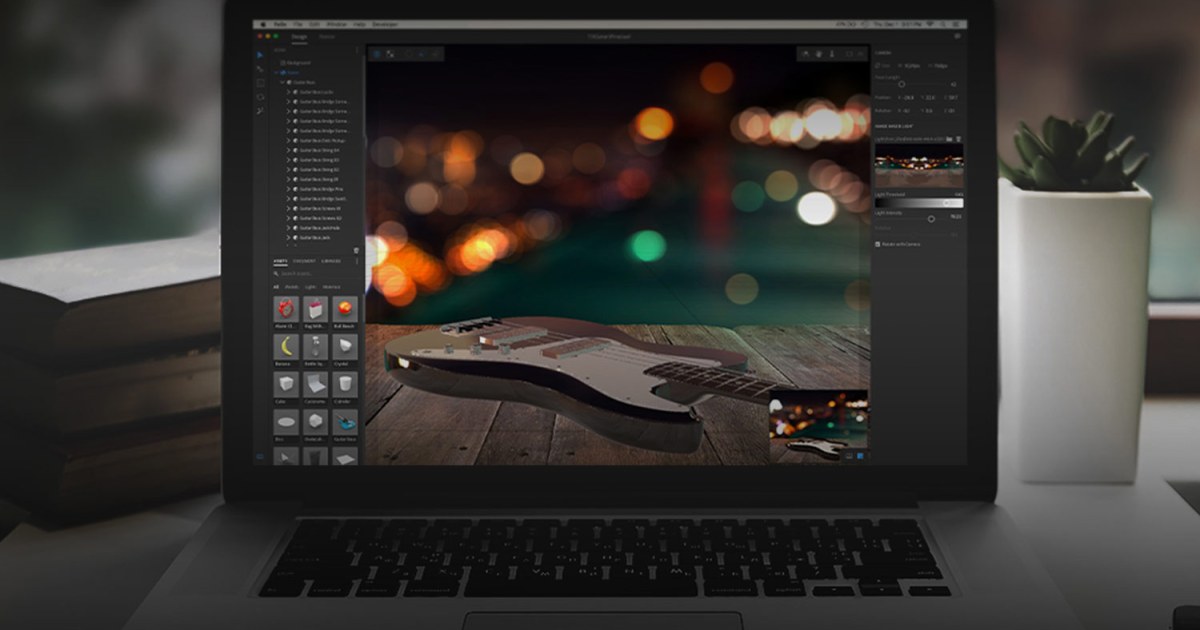Show all assets with the All filter
The height and width of the screenshot is (630, 1200).
click(276, 286)
